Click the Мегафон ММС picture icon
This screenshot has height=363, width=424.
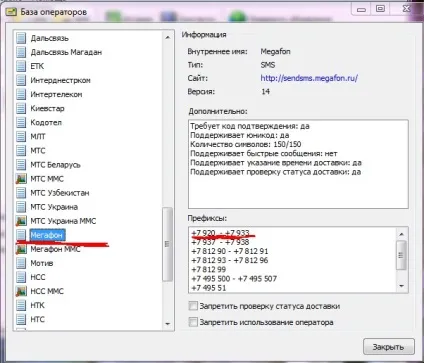(x=21, y=249)
